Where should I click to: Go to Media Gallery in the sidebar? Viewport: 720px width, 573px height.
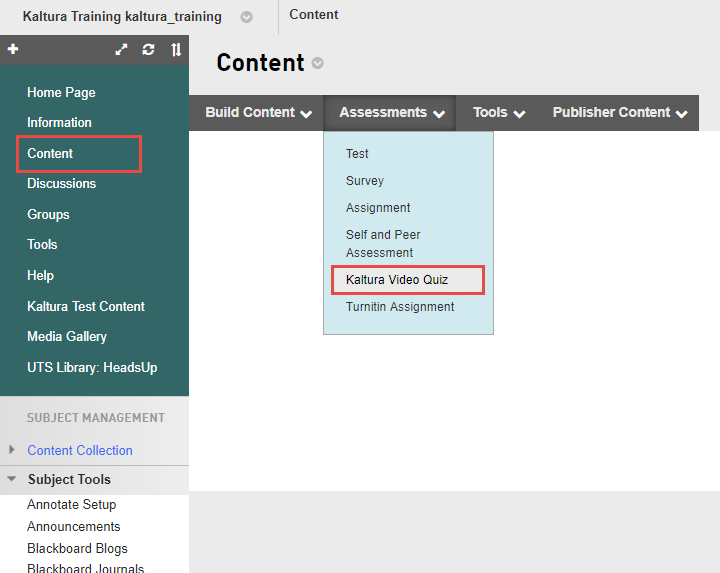click(67, 337)
